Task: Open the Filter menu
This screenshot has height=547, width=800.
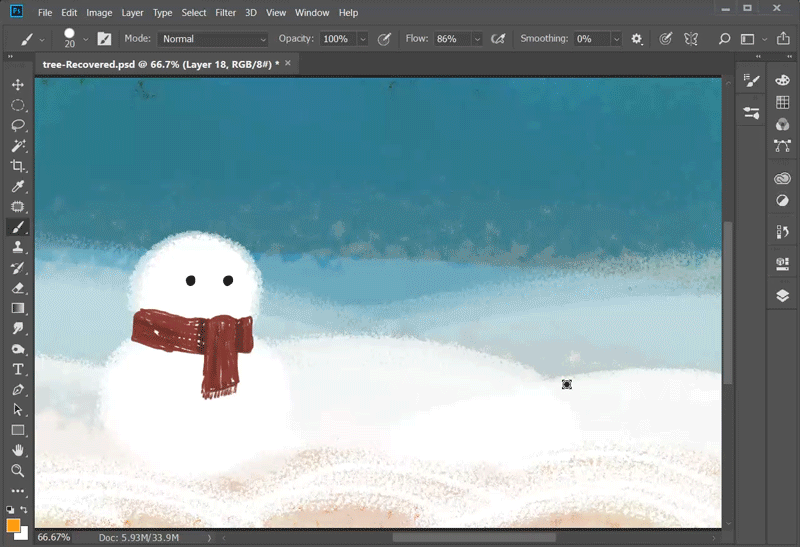Action: tap(225, 13)
